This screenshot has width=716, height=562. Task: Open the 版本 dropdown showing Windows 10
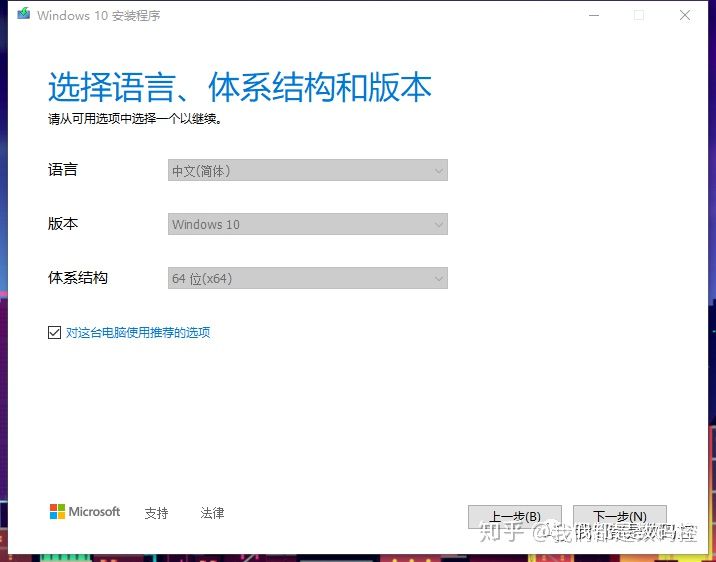click(x=308, y=224)
